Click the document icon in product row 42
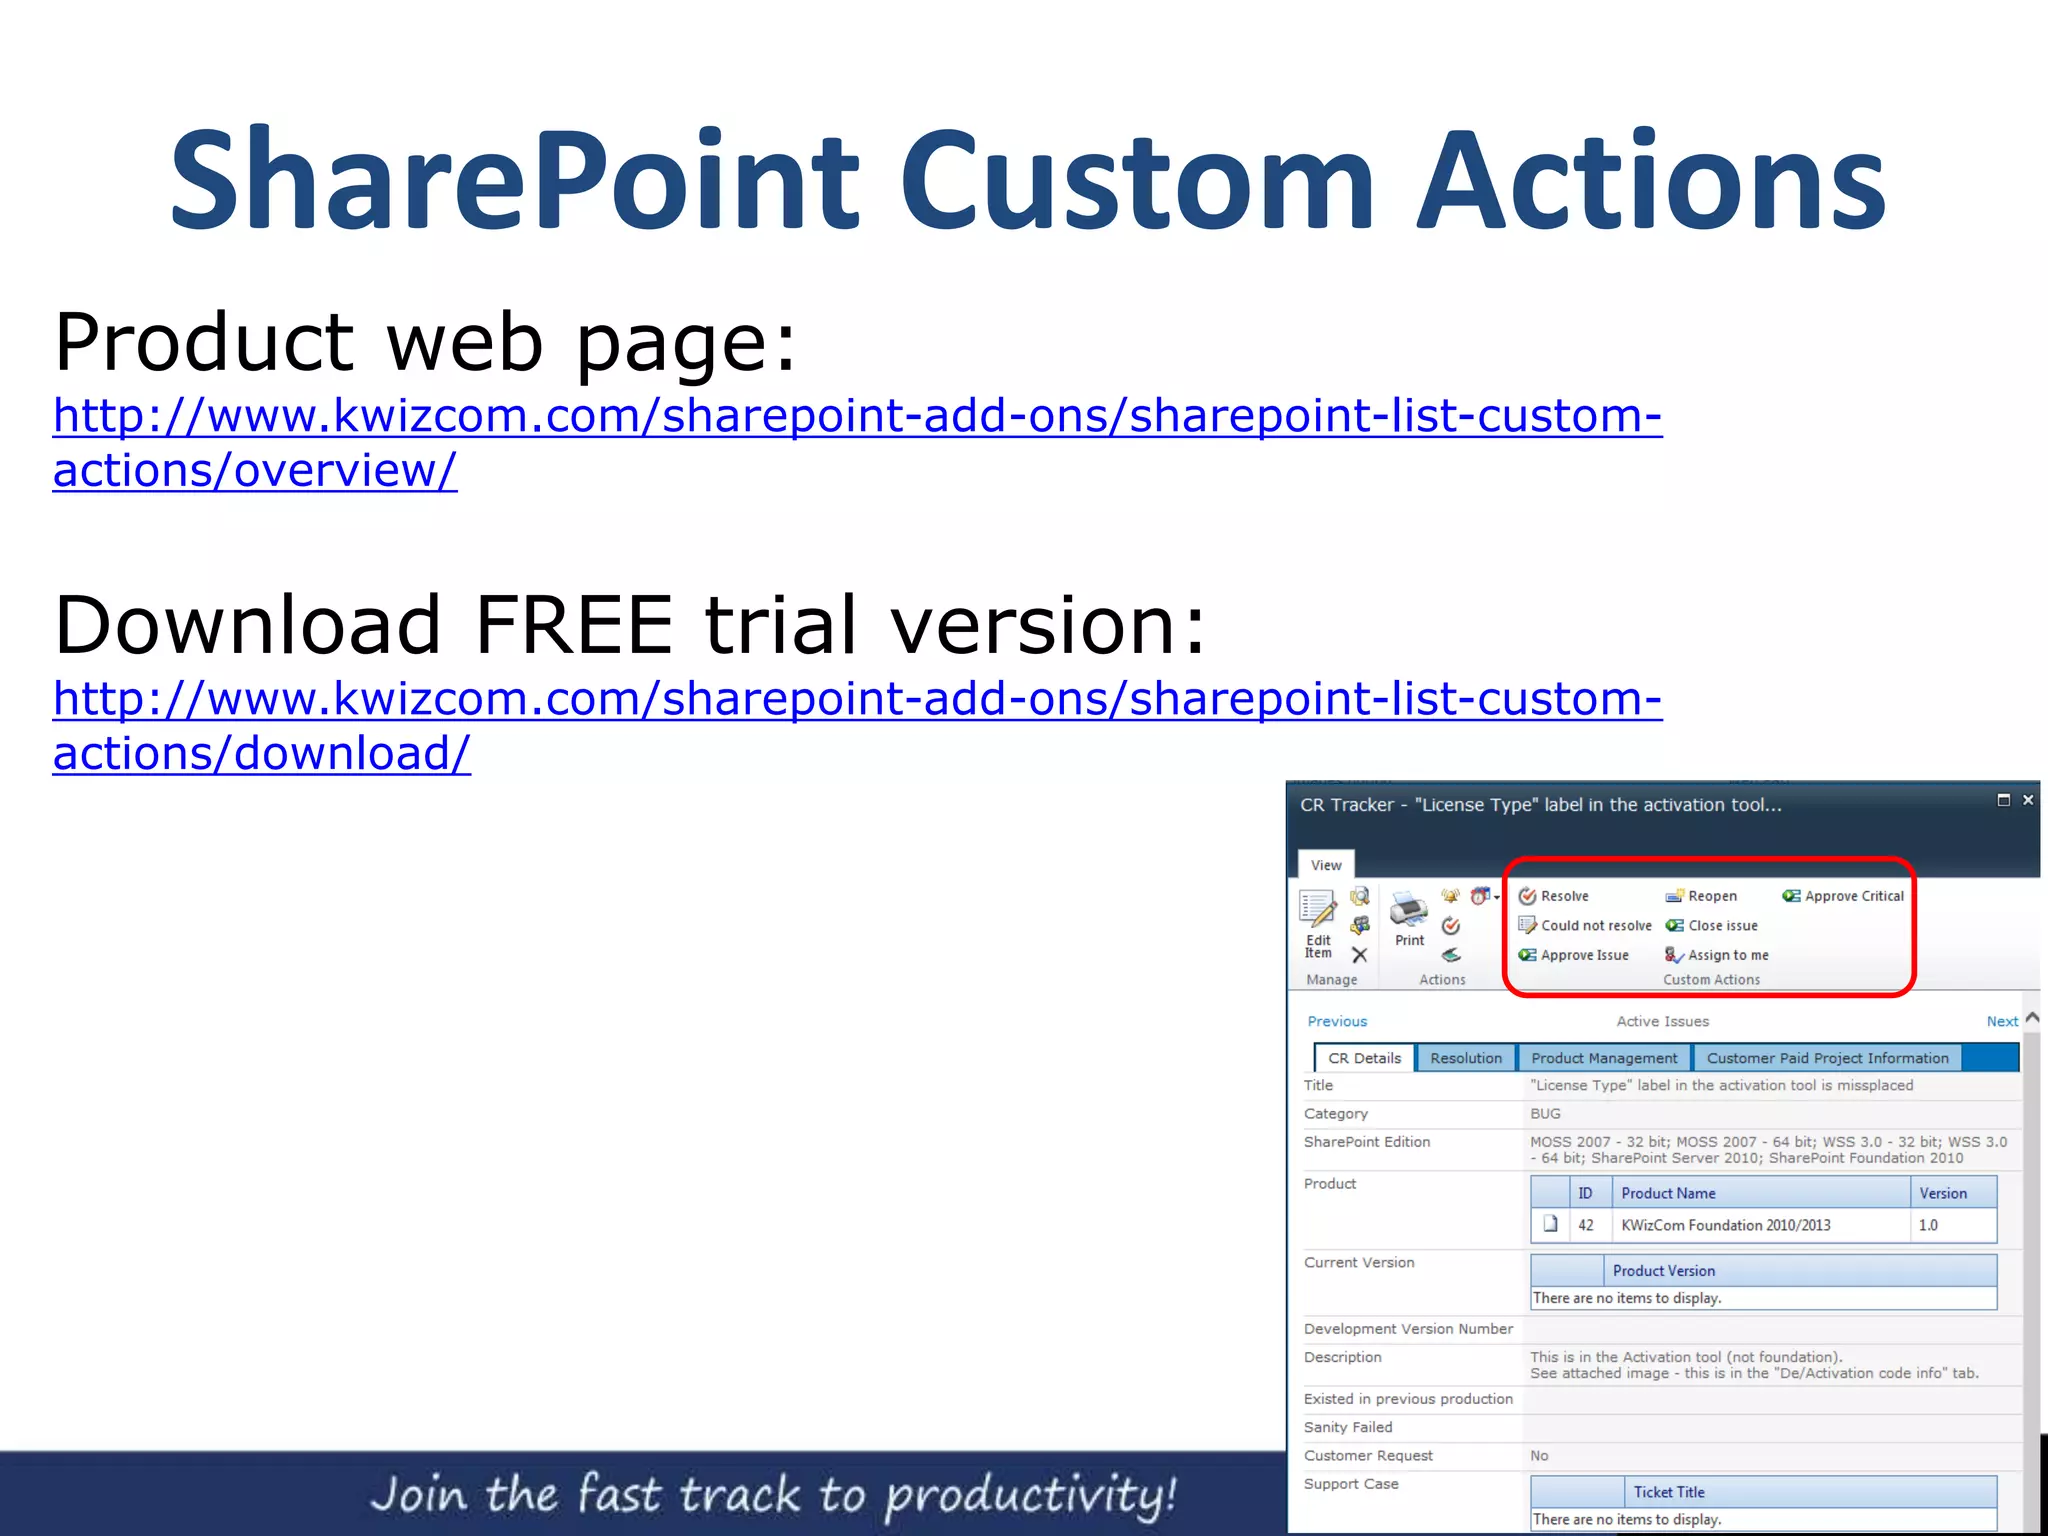This screenshot has height=1536, width=2048. pyautogui.click(x=1550, y=1224)
